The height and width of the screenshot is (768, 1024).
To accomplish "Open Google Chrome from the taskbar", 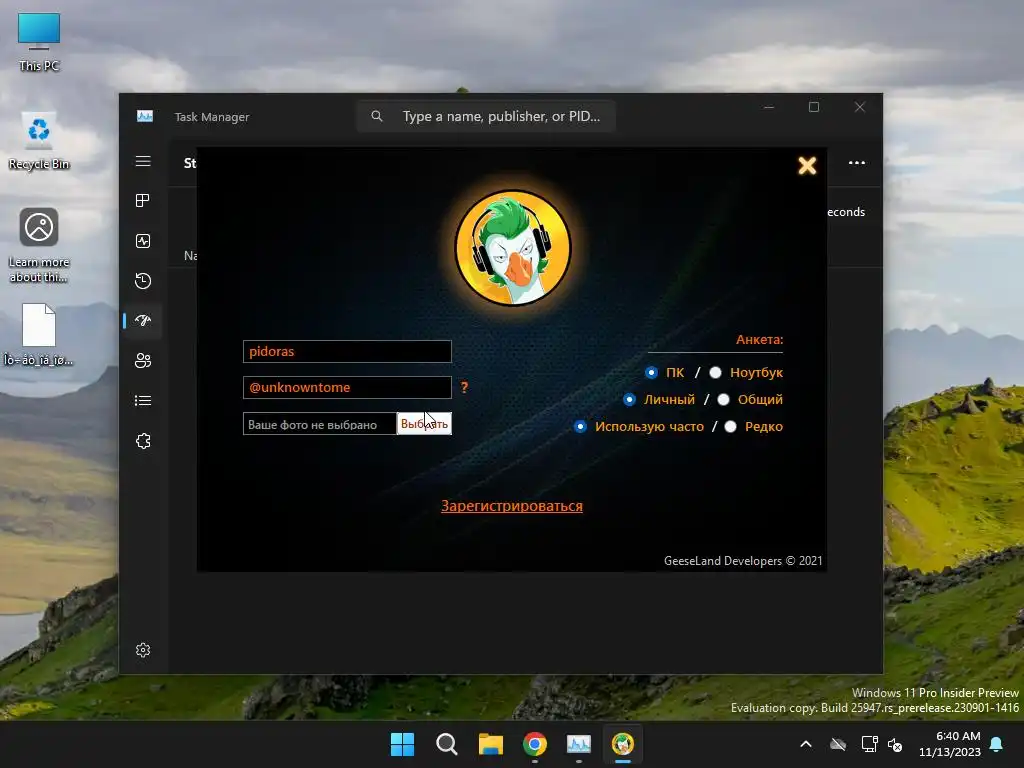I will [x=535, y=744].
